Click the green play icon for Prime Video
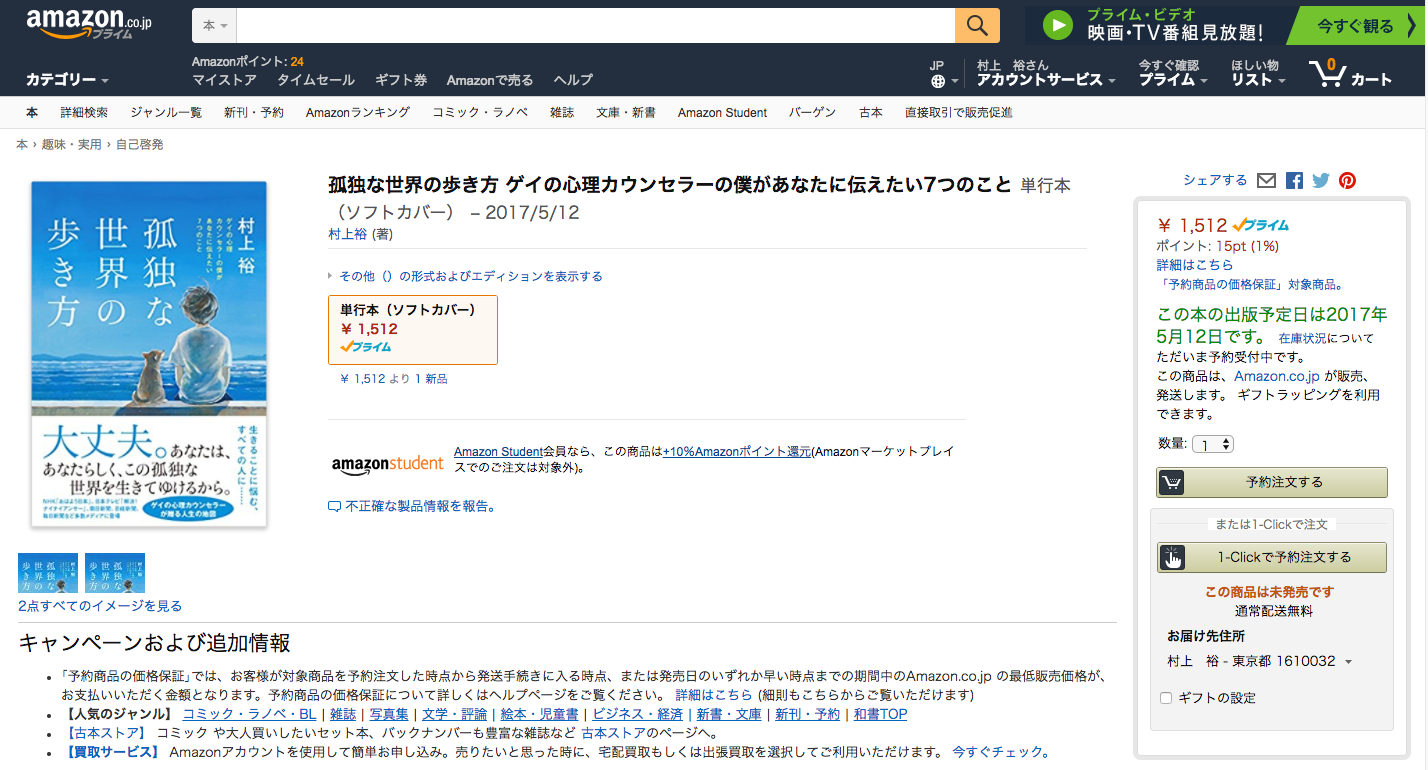The width and height of the screenshot is (1428, 770). 1056,25
